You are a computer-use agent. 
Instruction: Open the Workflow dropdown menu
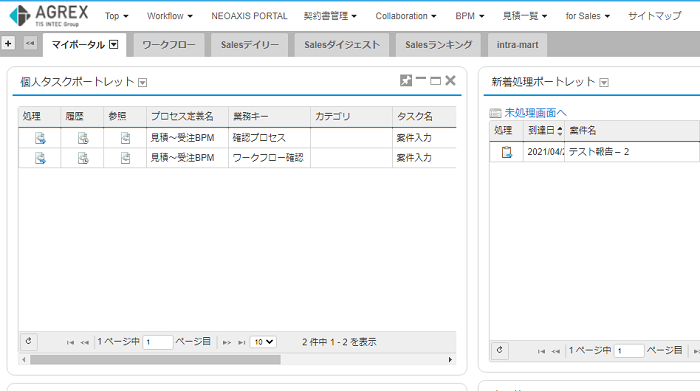170,16
